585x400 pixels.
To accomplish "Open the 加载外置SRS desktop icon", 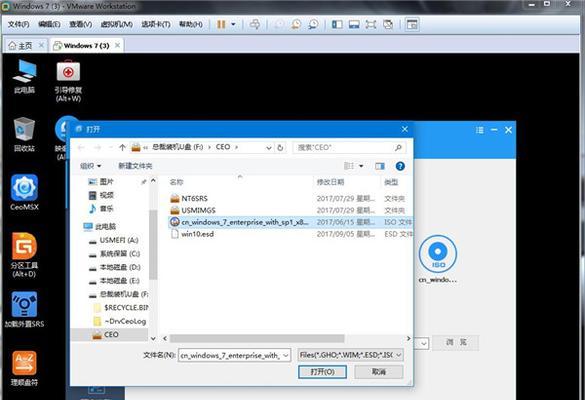I will 24,310.
